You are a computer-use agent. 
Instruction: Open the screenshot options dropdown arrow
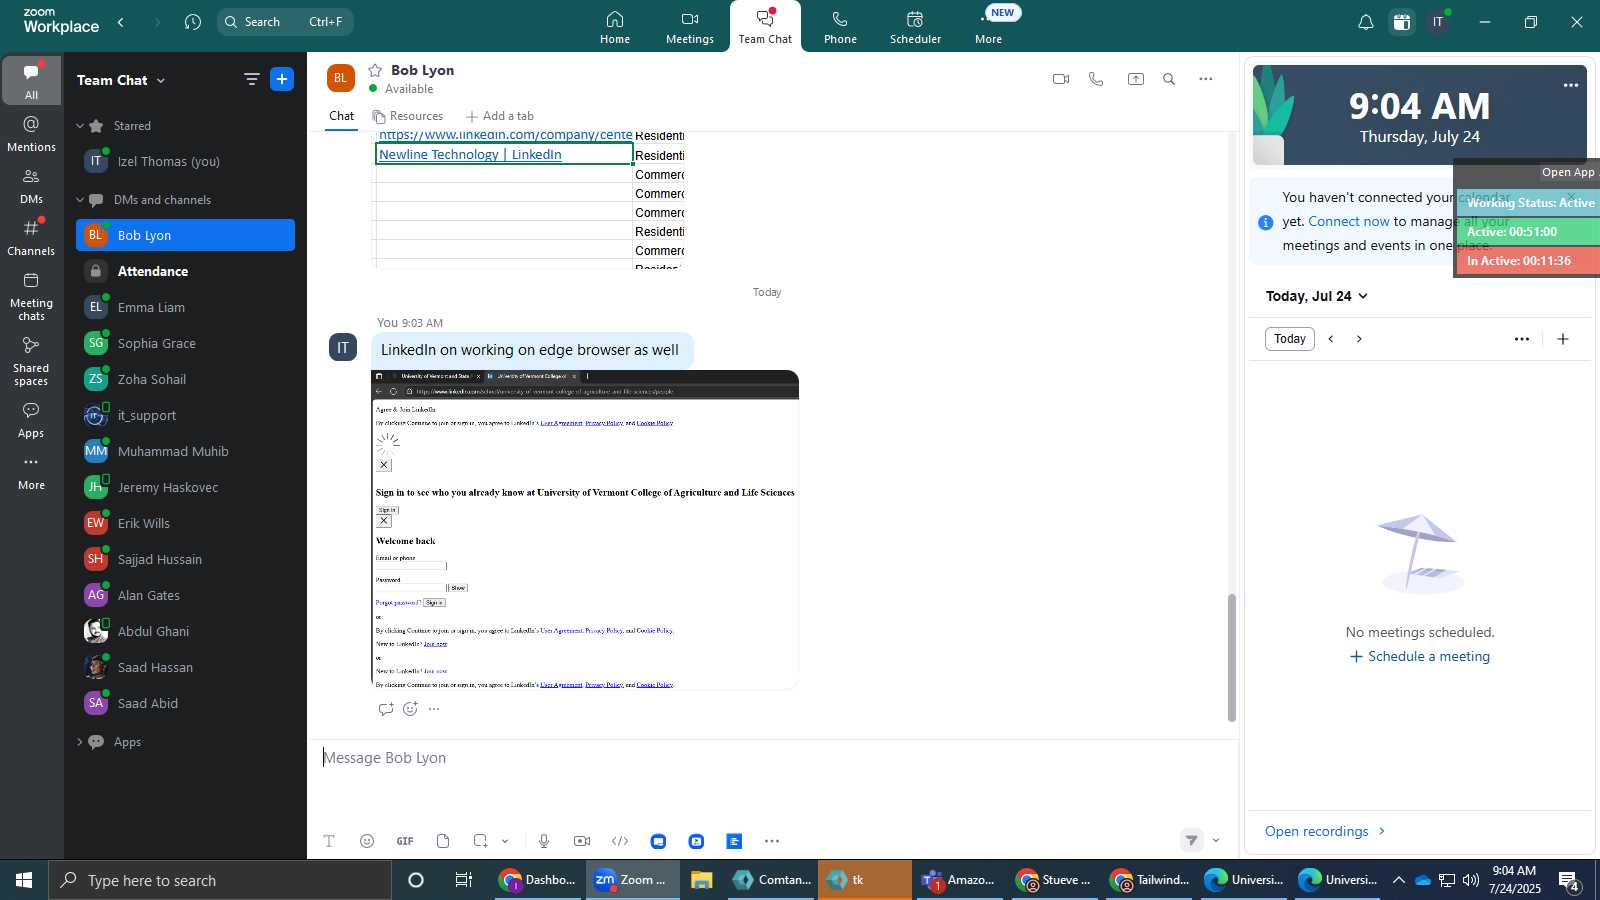click(x=505, y=841)
